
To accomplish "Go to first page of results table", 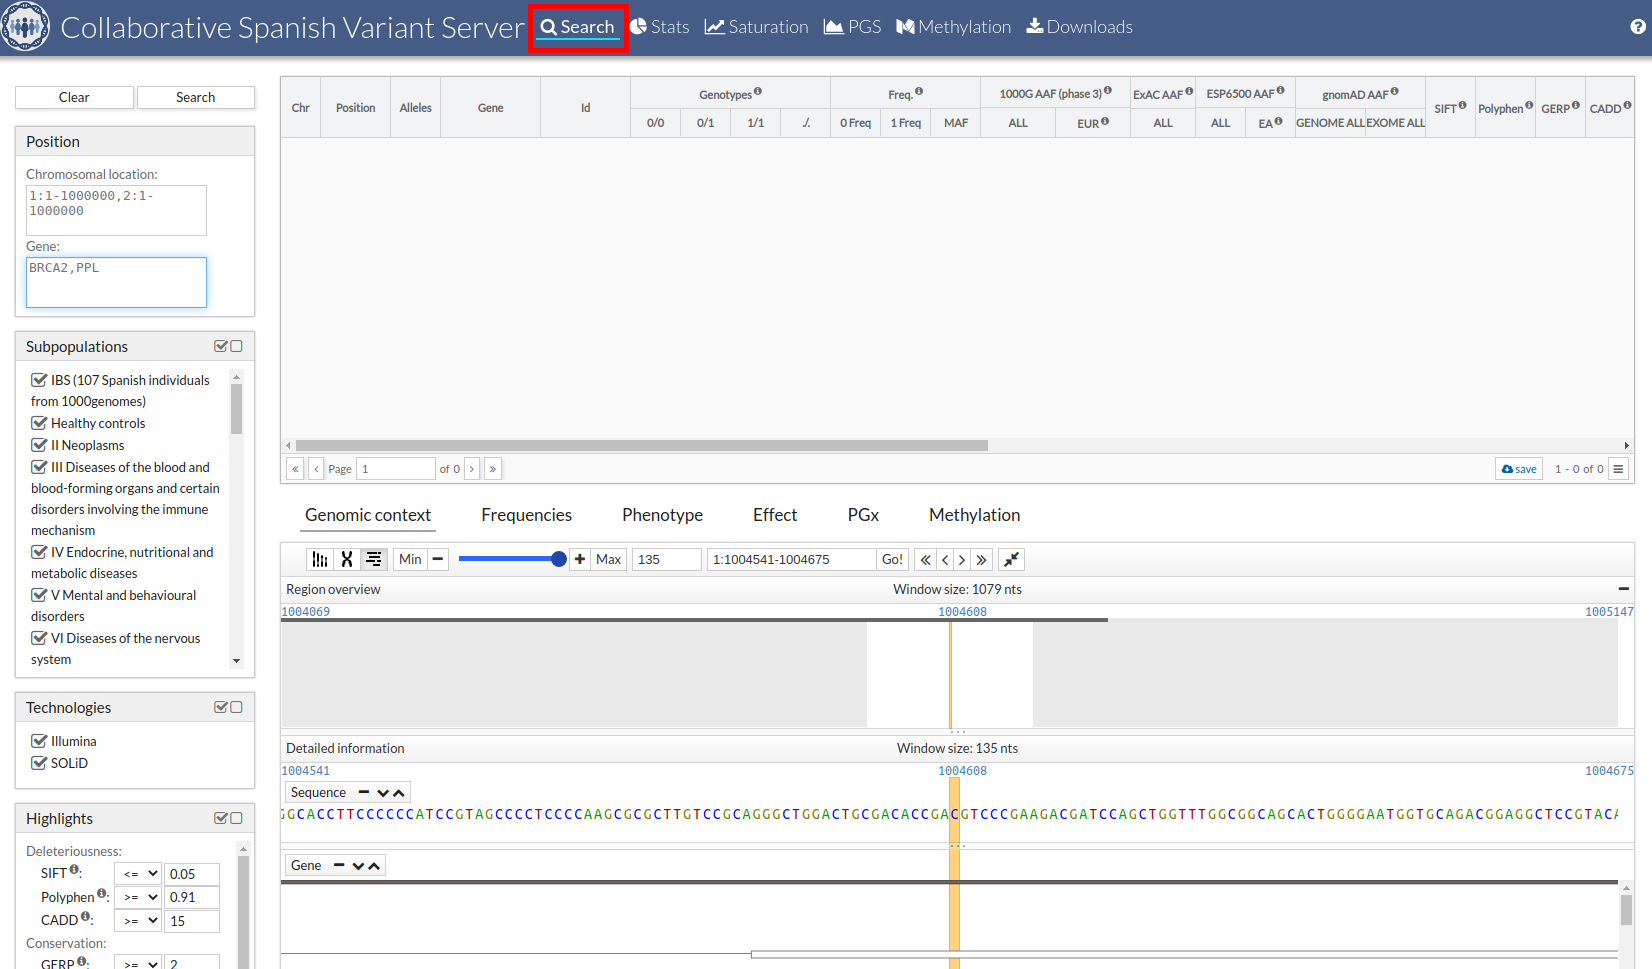I will [295, 469].
